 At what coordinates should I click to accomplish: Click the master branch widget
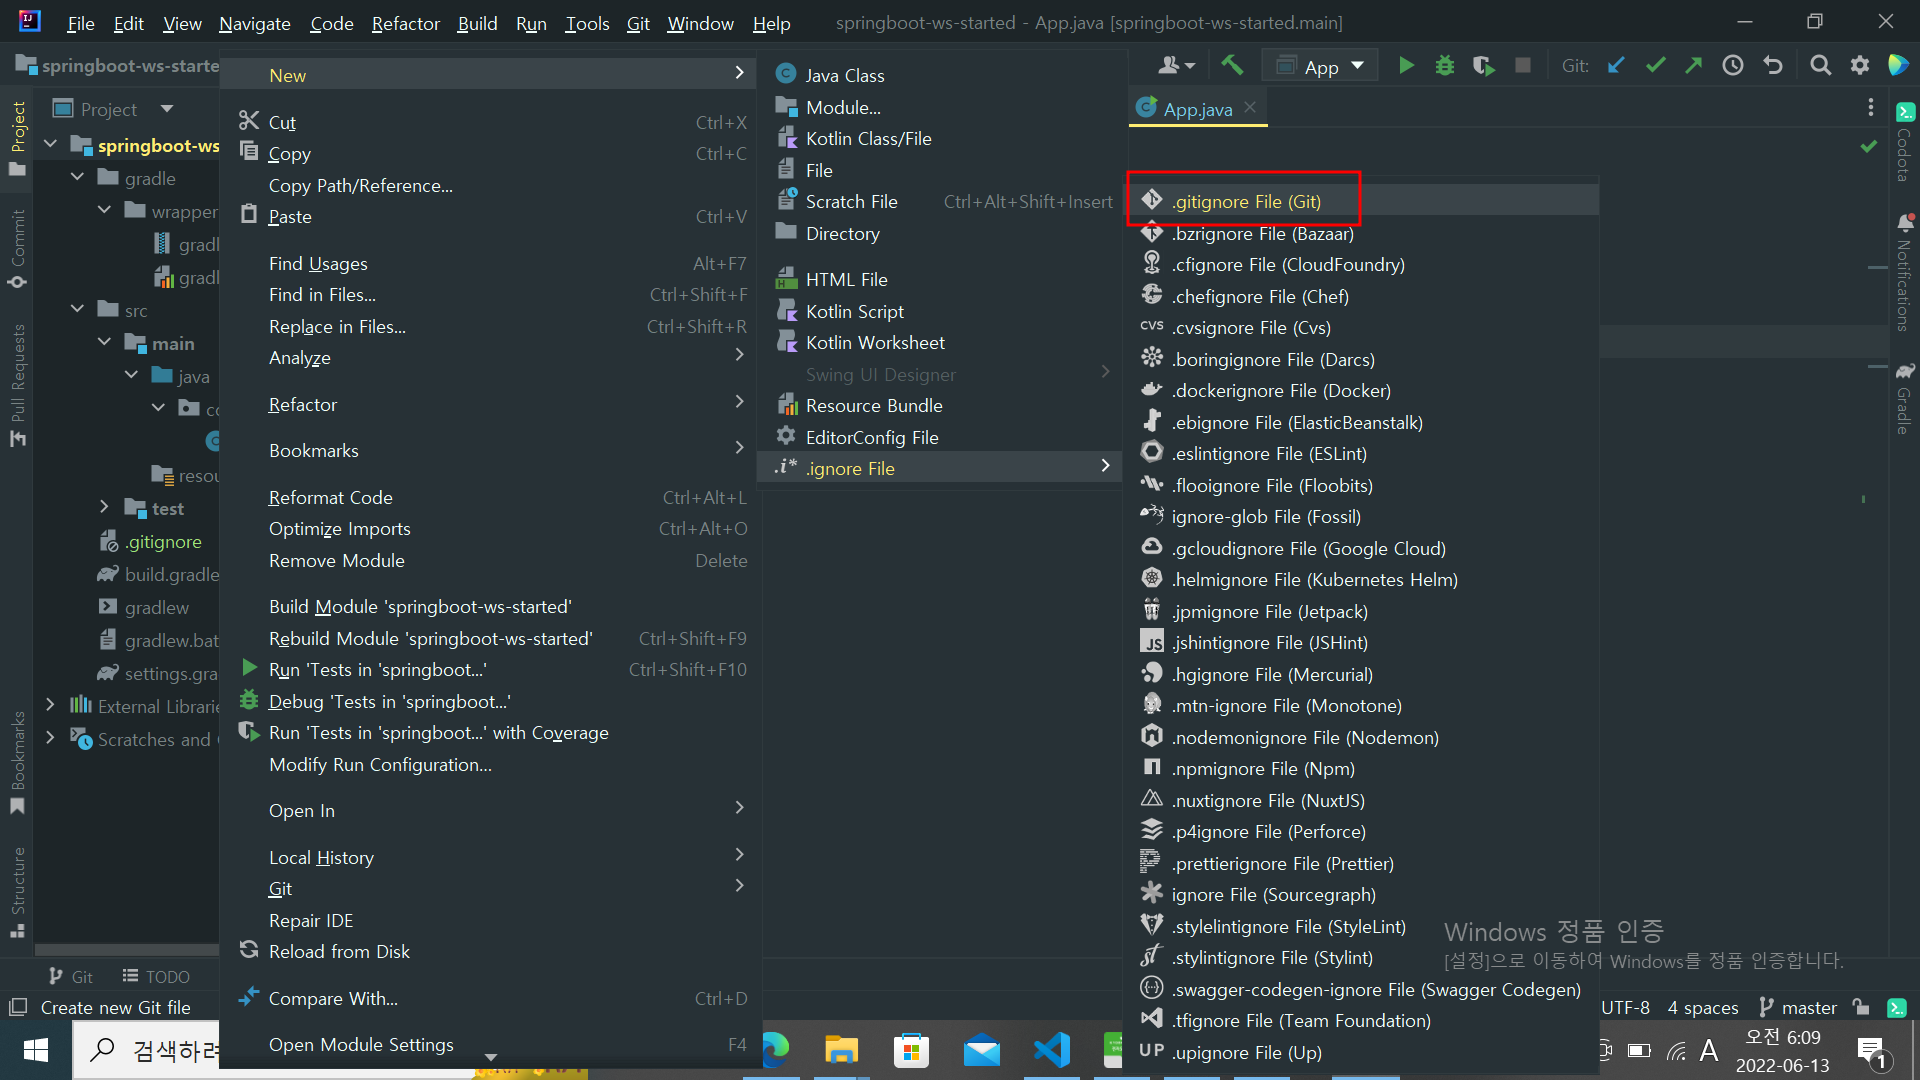pyautogui.click(x=1798, y=1007)
